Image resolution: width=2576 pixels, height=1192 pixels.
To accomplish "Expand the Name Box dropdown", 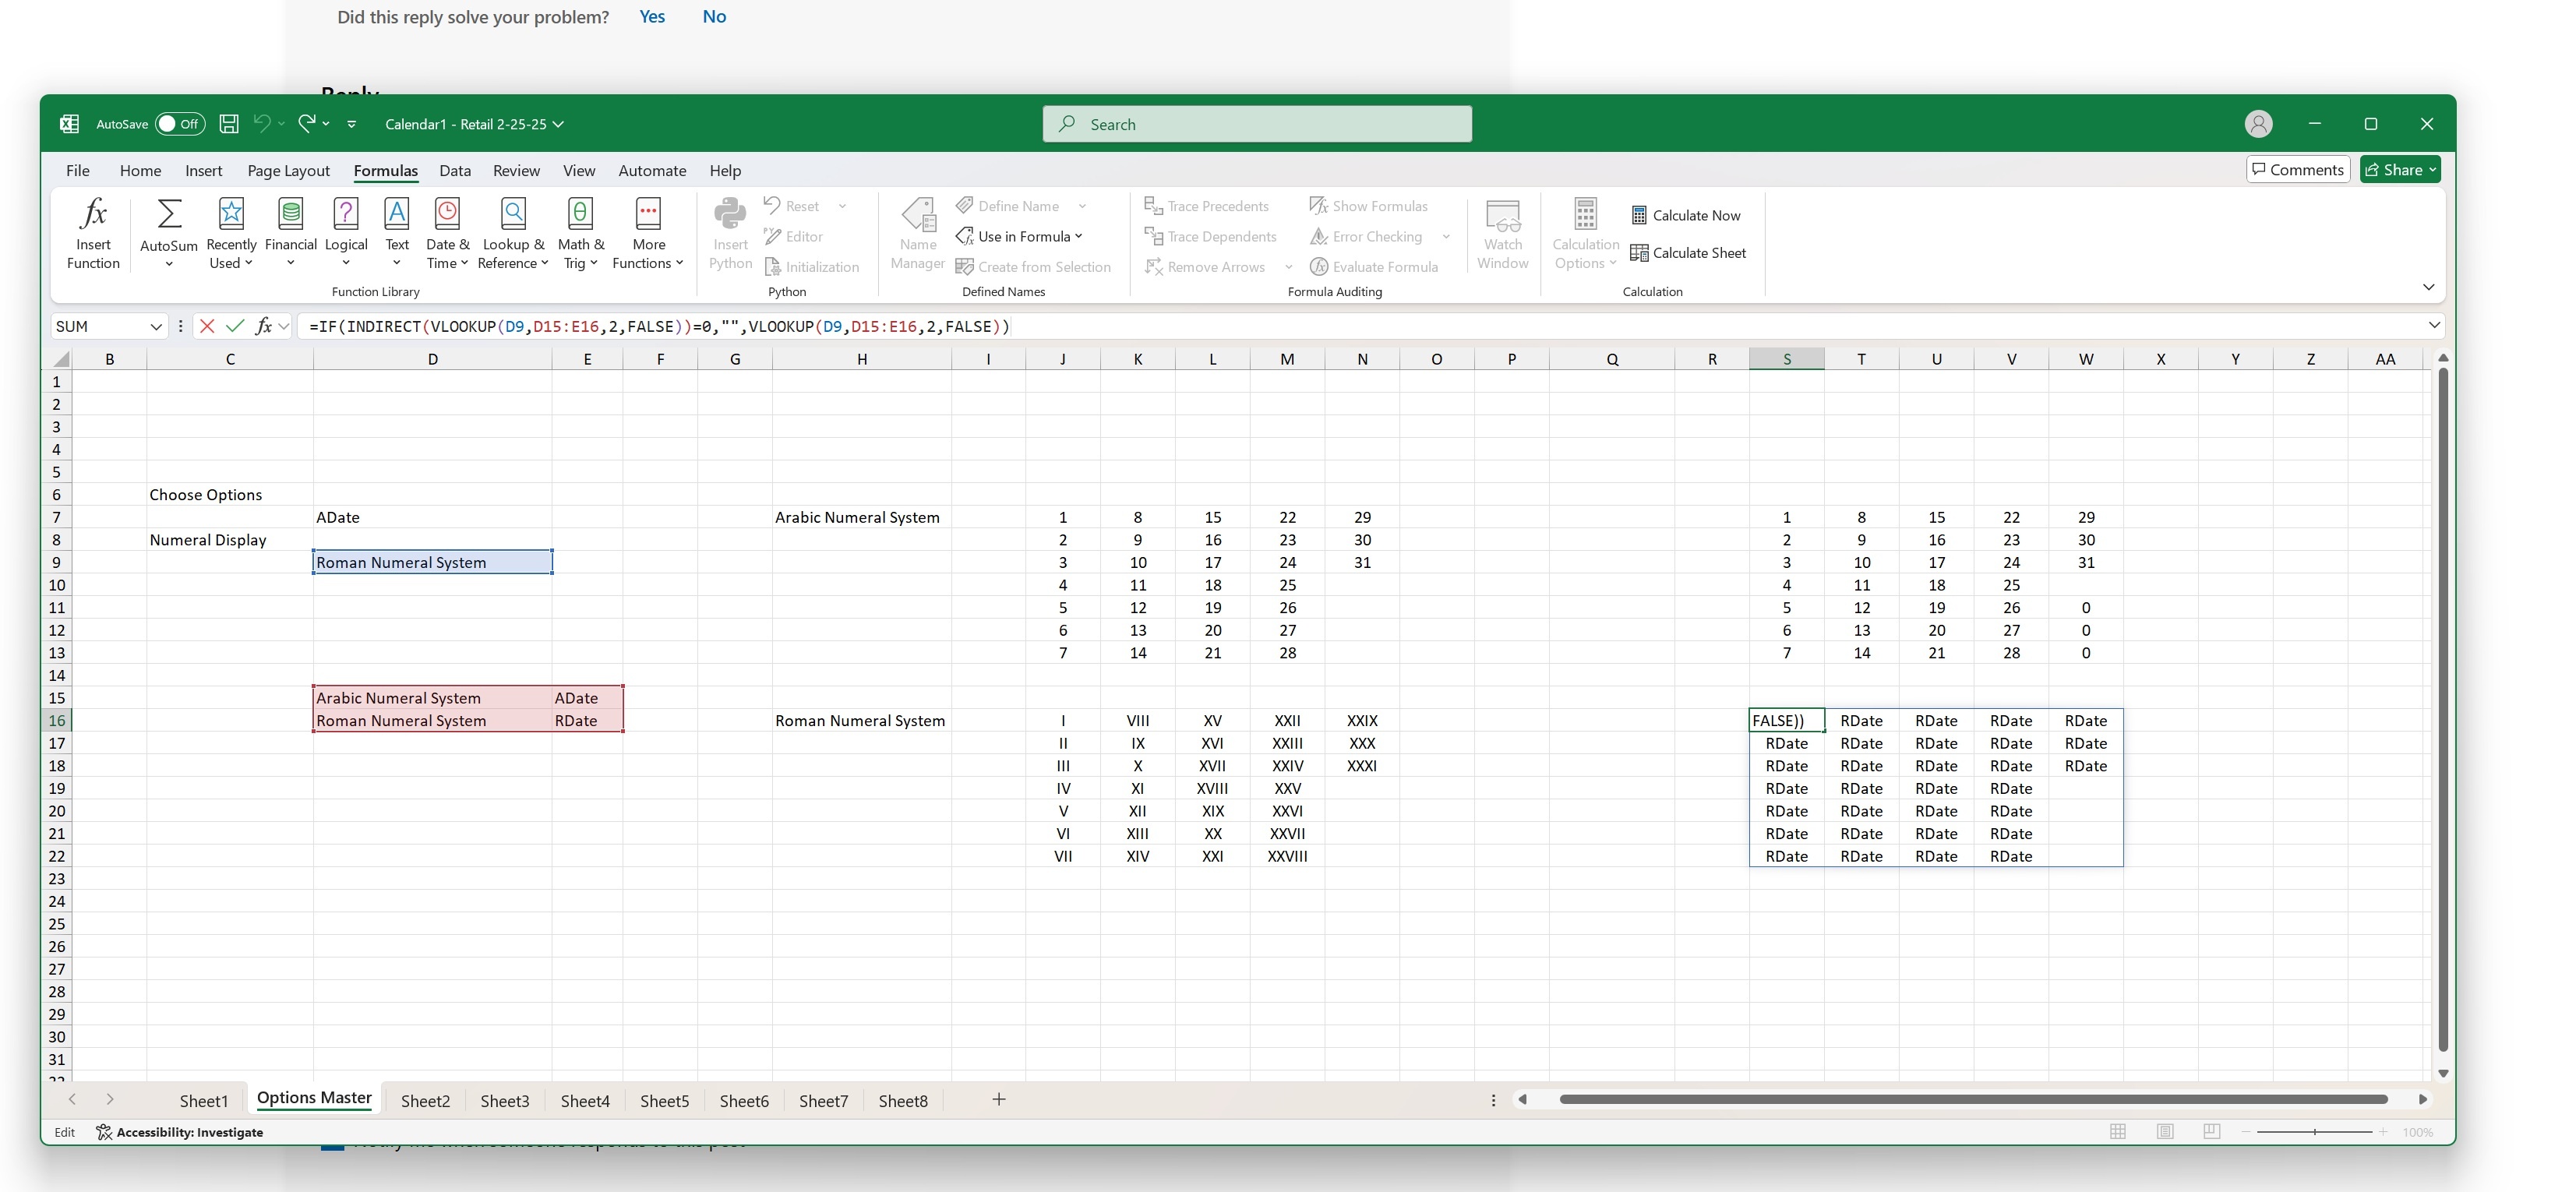I will point(156,326).
